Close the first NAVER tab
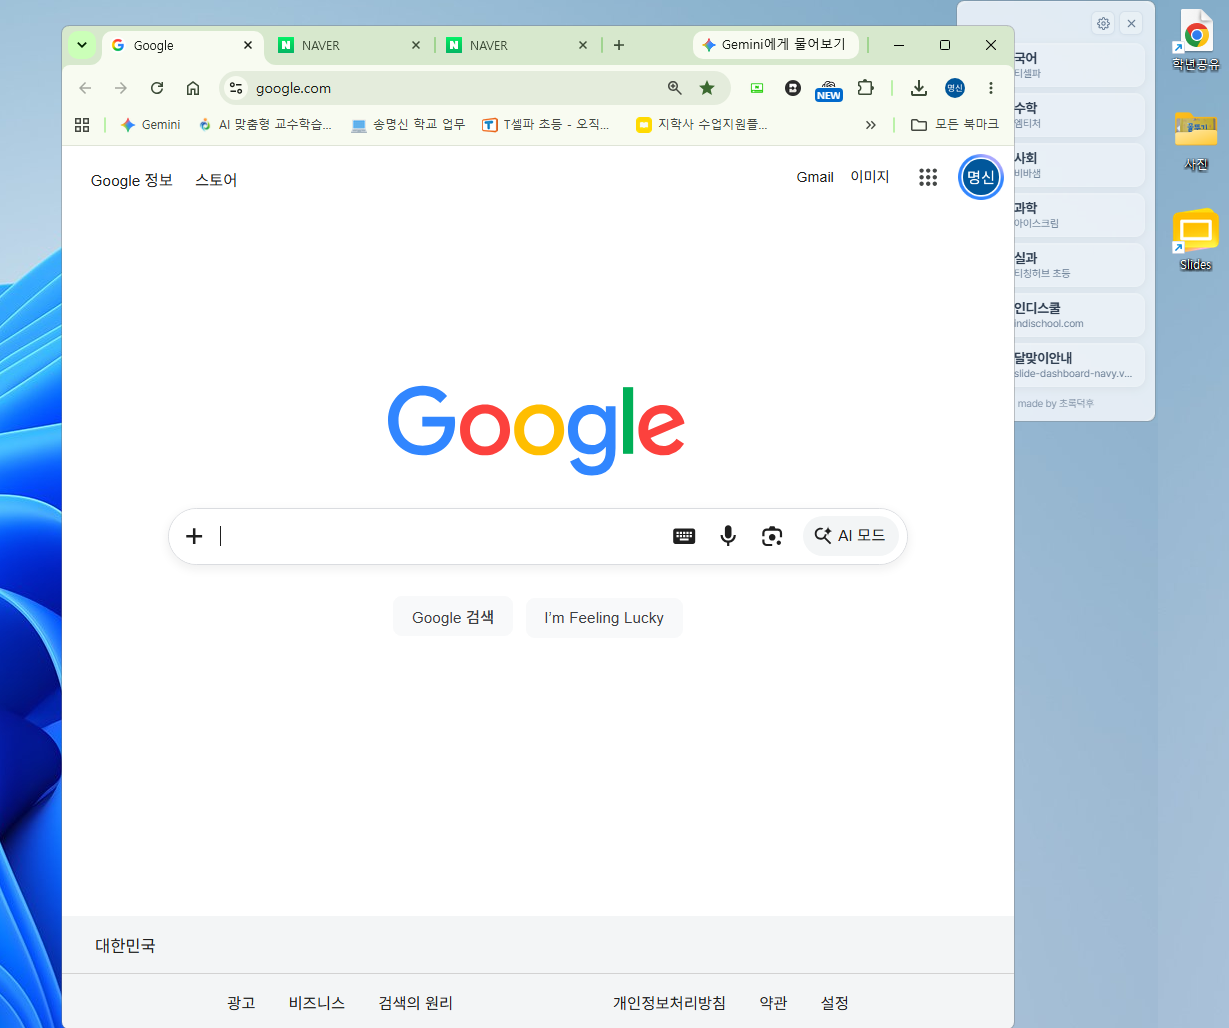 416,45
